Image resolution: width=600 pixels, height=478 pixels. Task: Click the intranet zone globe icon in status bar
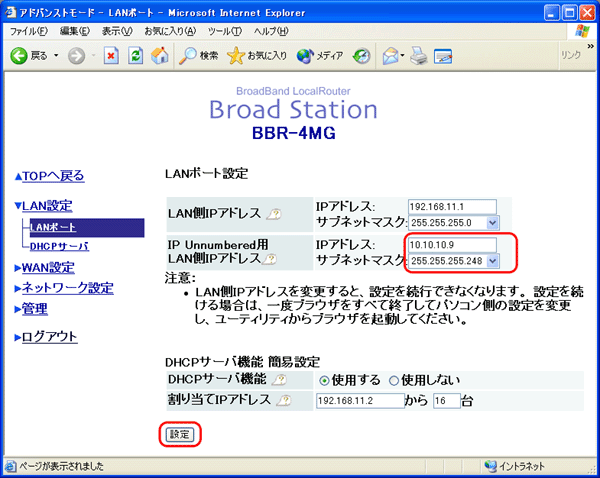pyautogui.click(x=490, y=466)
